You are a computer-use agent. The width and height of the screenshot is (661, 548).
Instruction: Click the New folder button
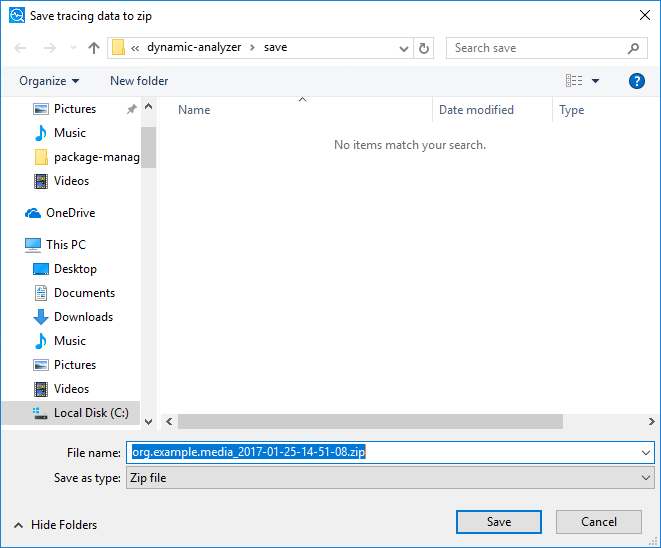[x=139, y=81]
